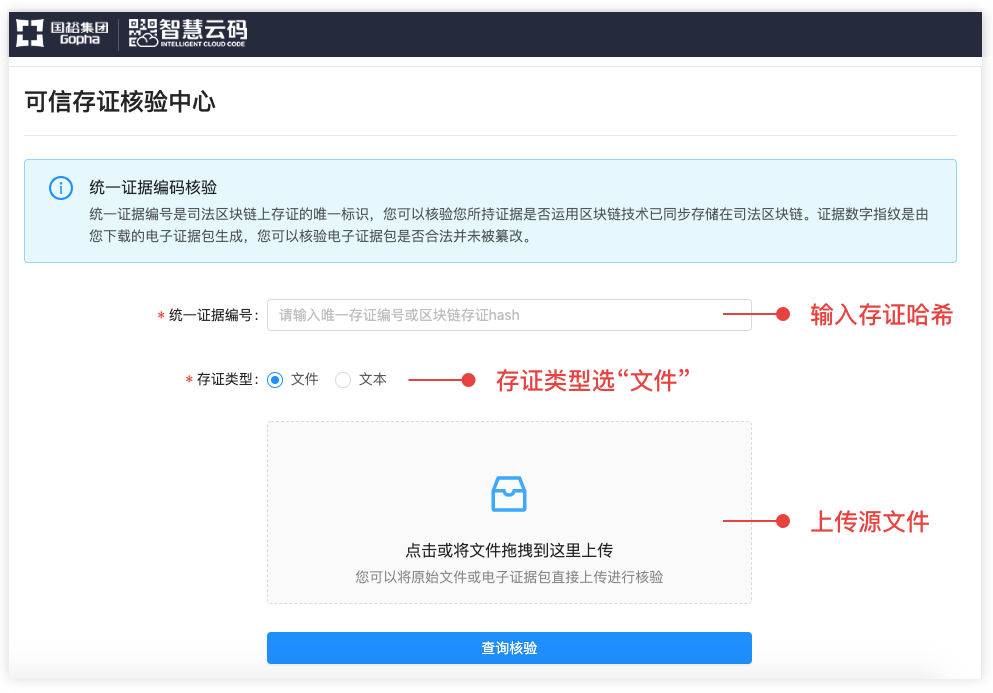Click the 智慧云码 cloud QR logo
Screen dimensions: 993x693
[x=188, y=33]
